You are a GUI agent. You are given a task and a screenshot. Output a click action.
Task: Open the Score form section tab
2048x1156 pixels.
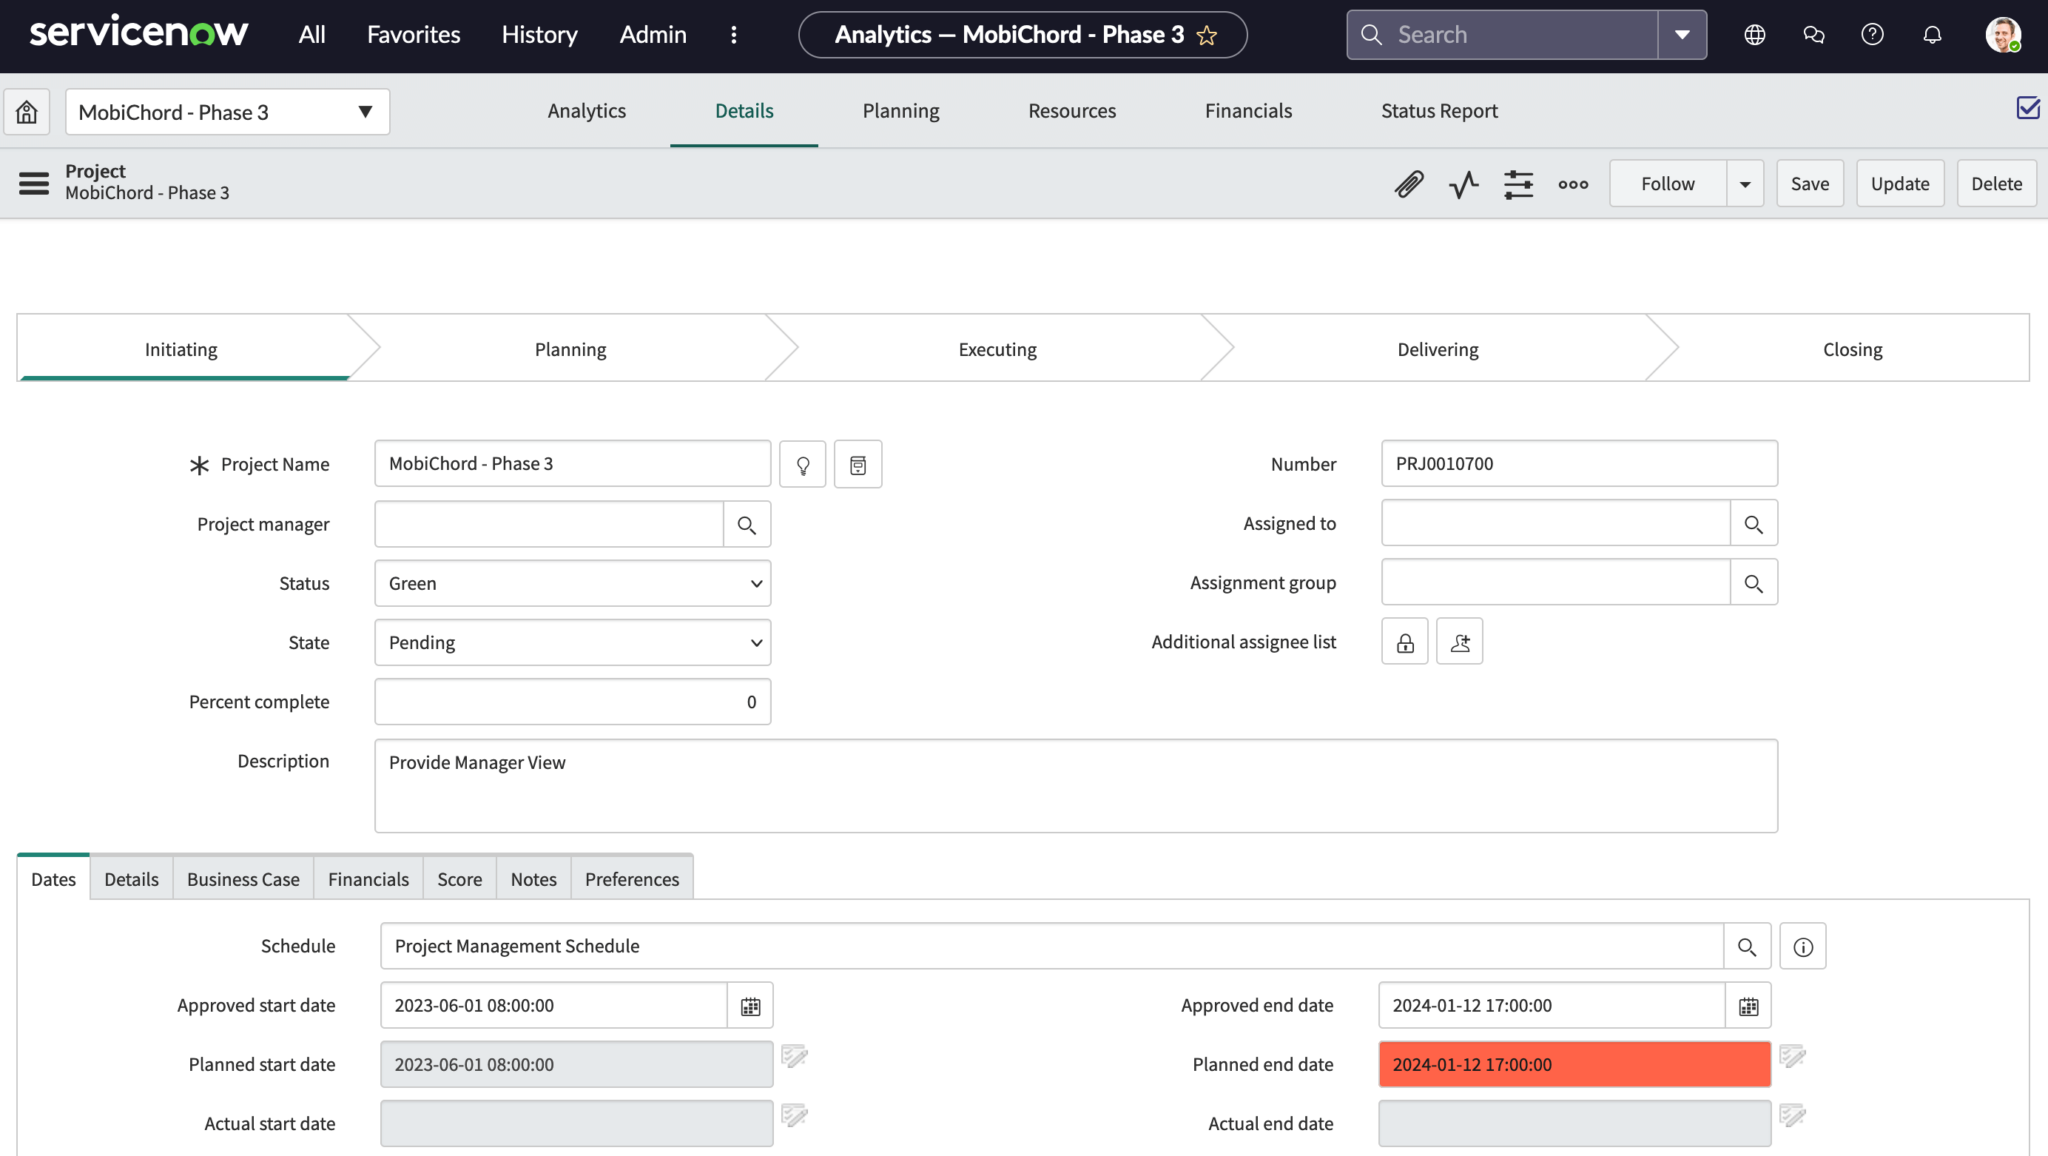click(460, 879)
